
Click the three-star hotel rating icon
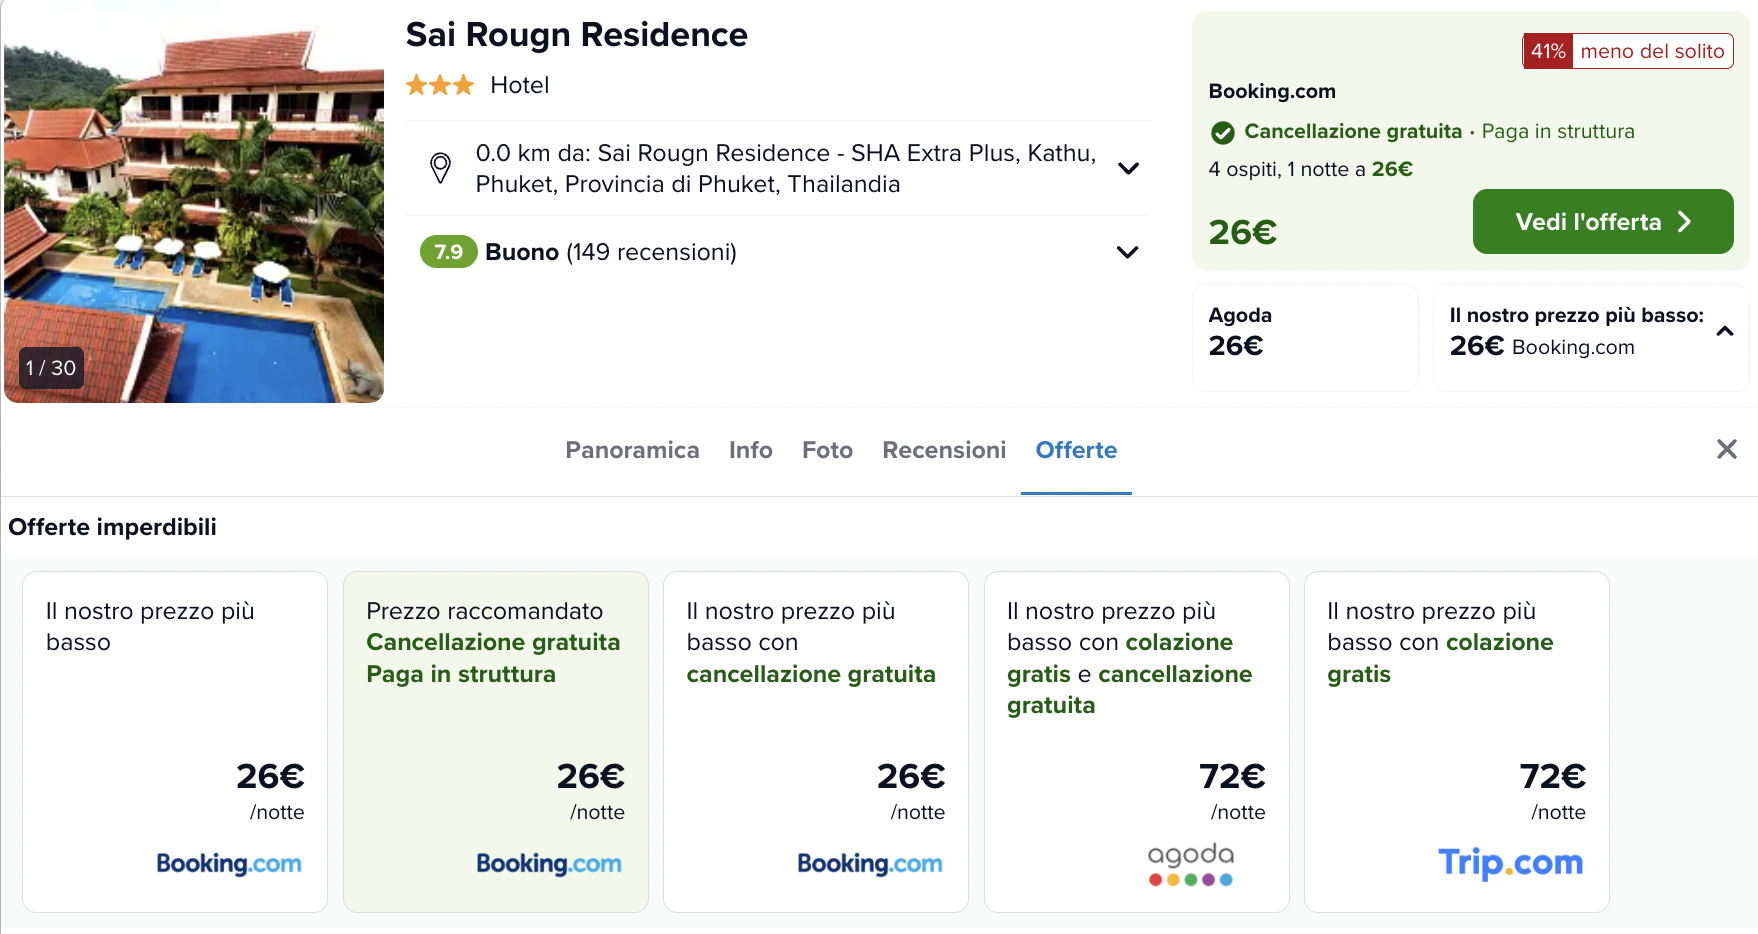coord(440,86)
